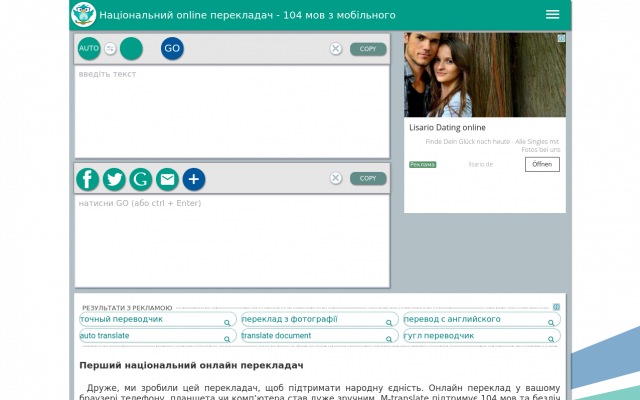
Task: Share translation on Twitter
Action: (114, 179)
